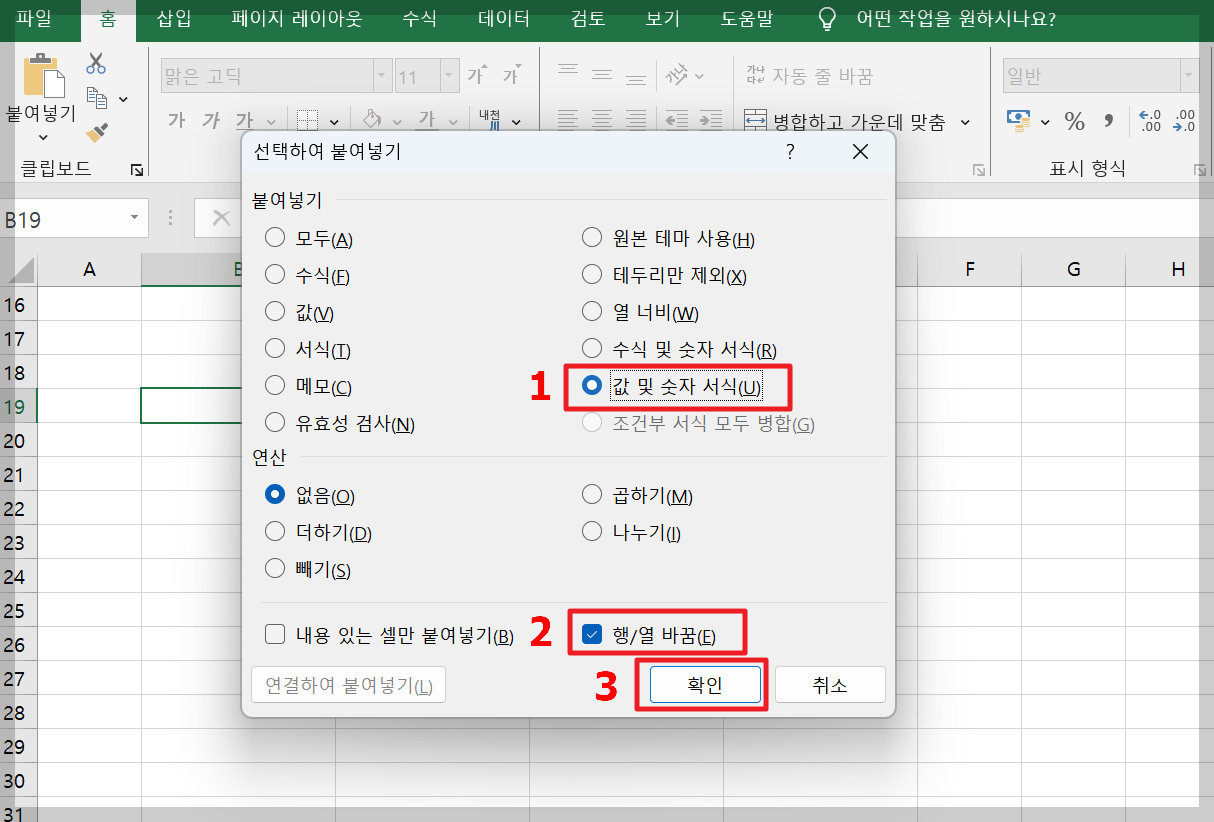Image resolution: width=1214 pixels, height=822 pixels.
Task: Click the Cut scissors icon
Action: (x=95, y=63)
